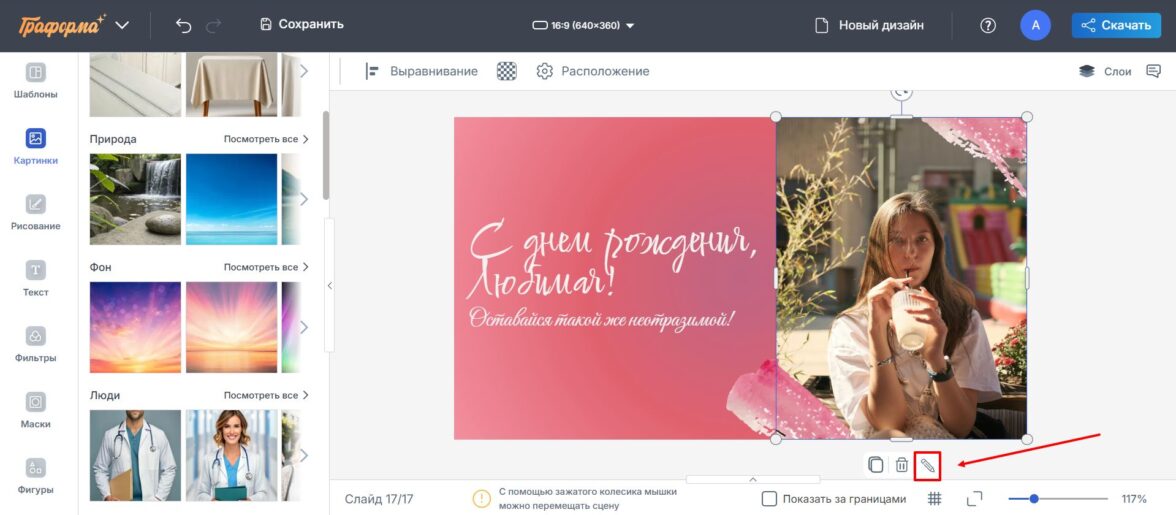Open the Маски tab

35,411
